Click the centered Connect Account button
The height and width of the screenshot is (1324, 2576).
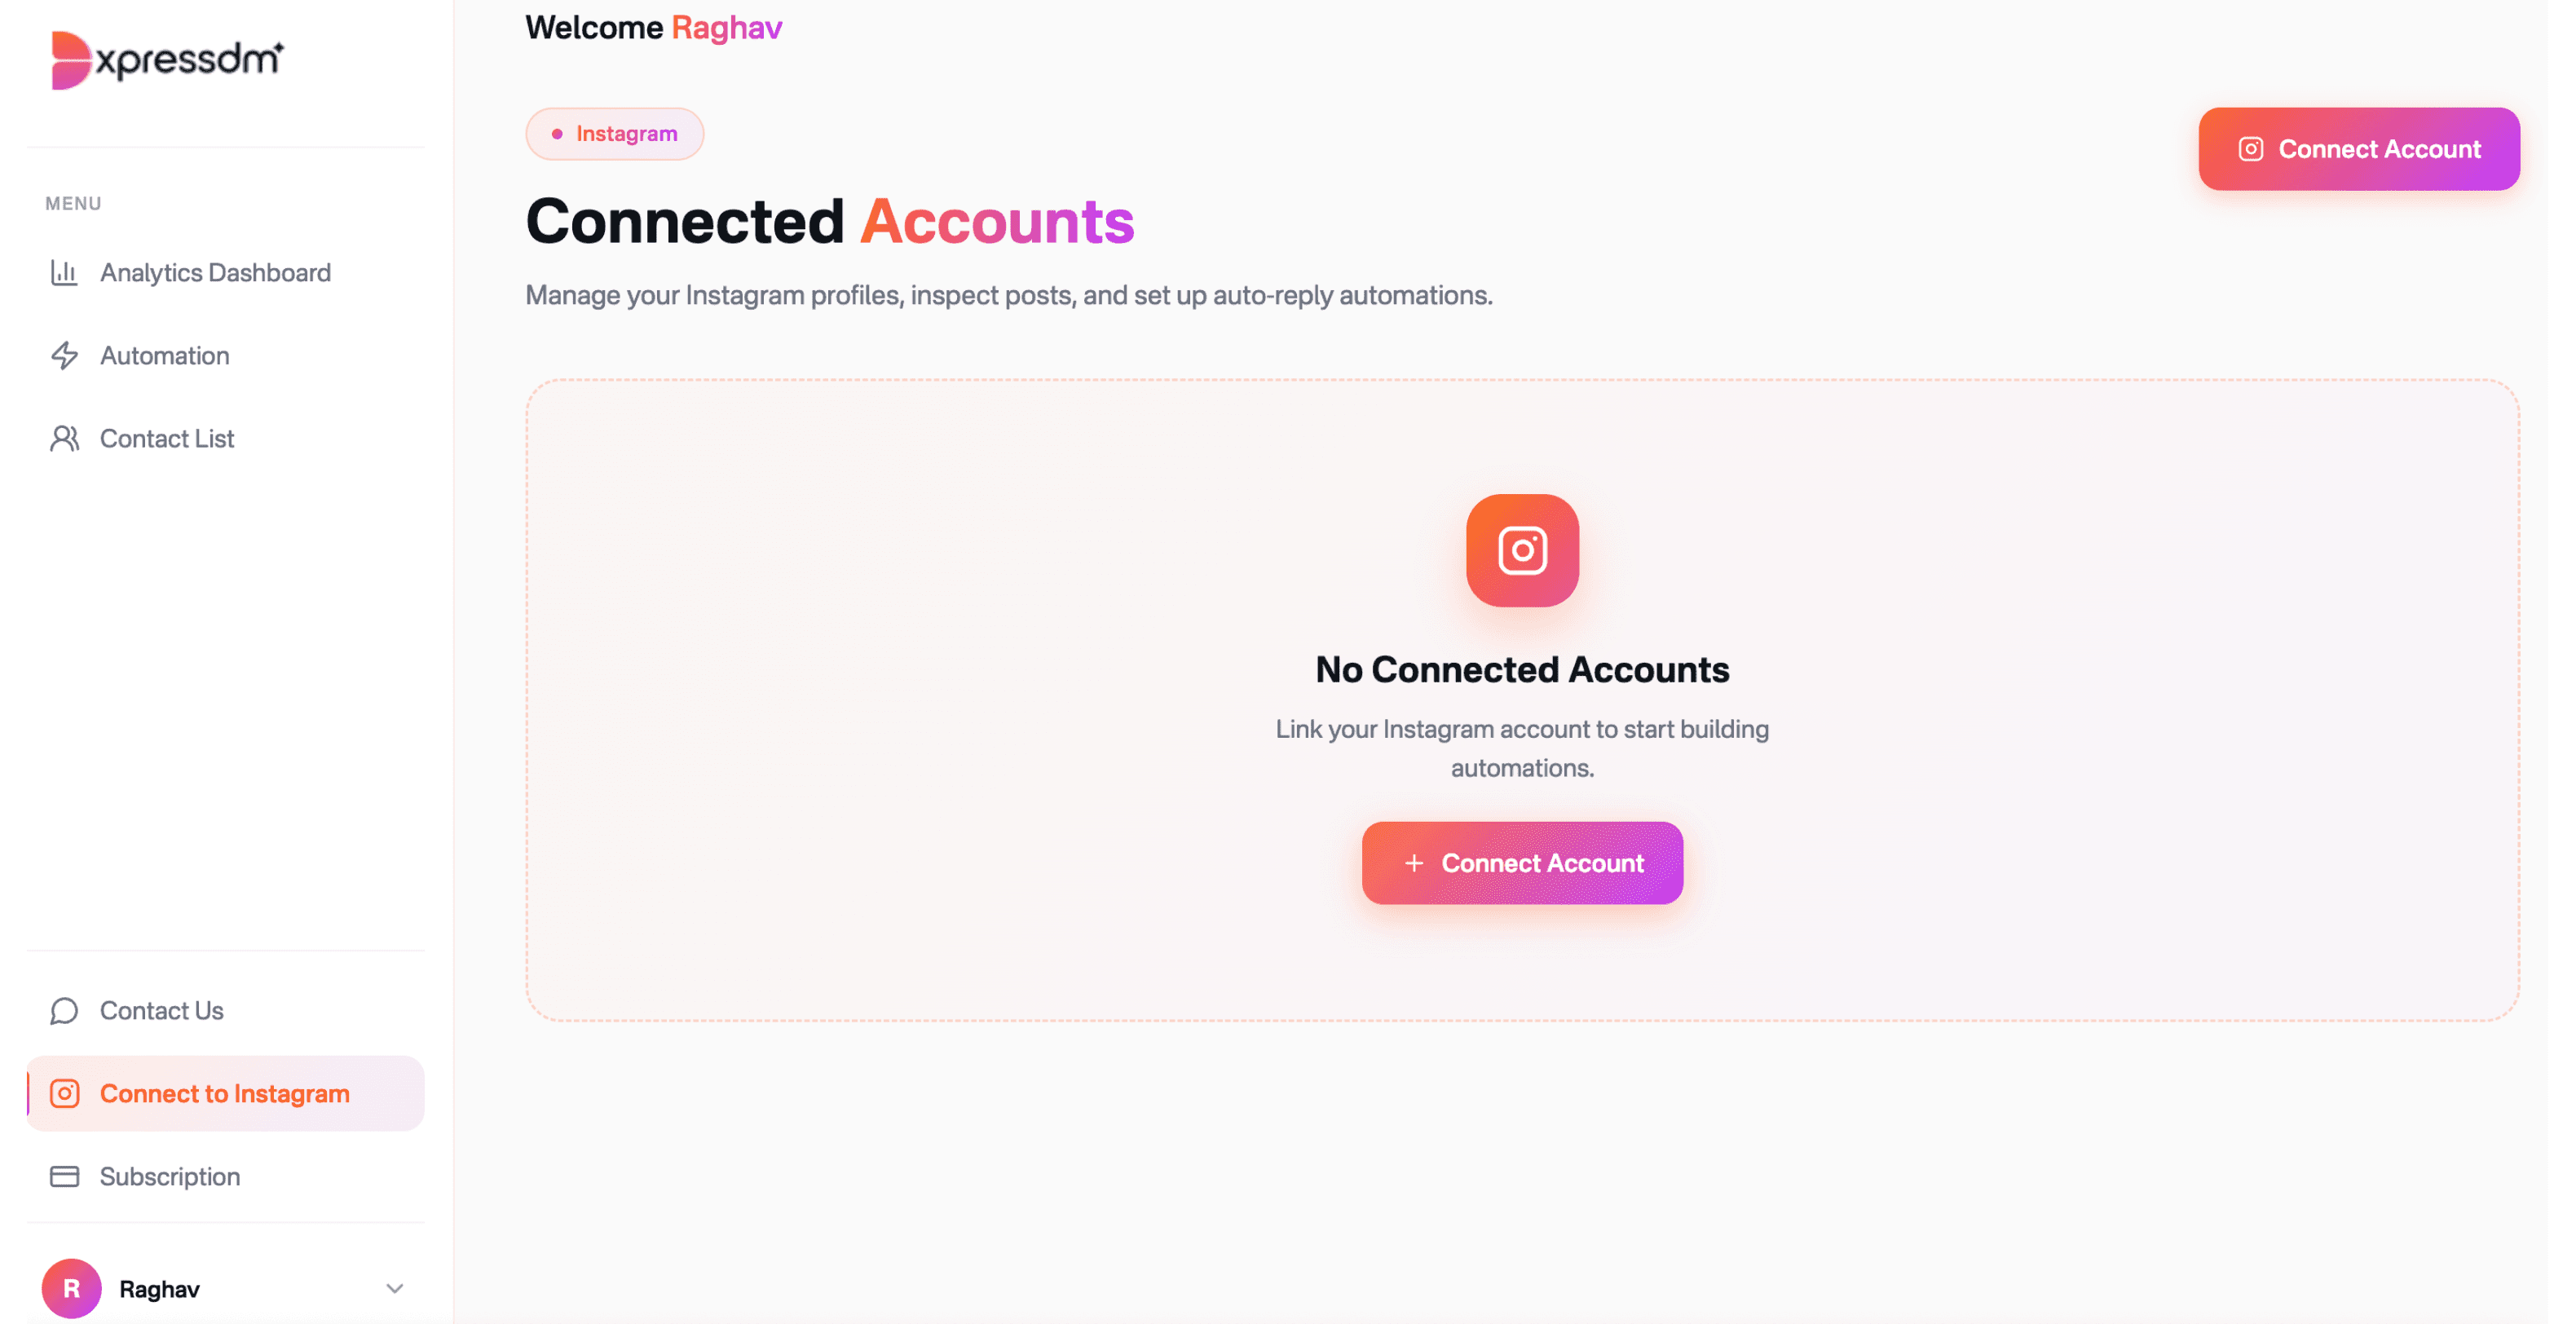pos(1521,862)
